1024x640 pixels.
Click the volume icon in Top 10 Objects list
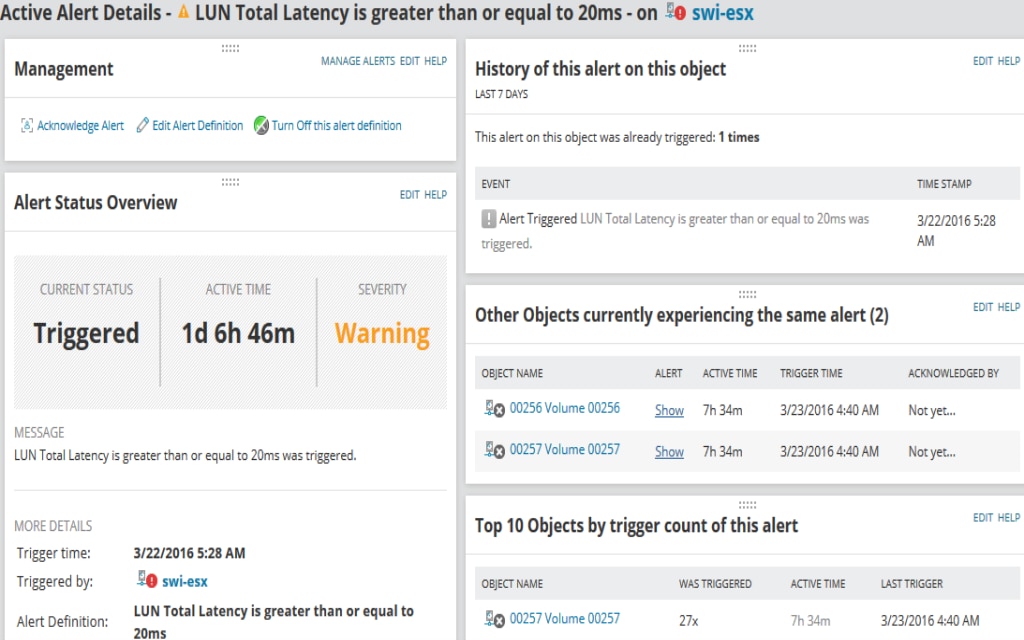pyautogui.click(x=493, y=618)
